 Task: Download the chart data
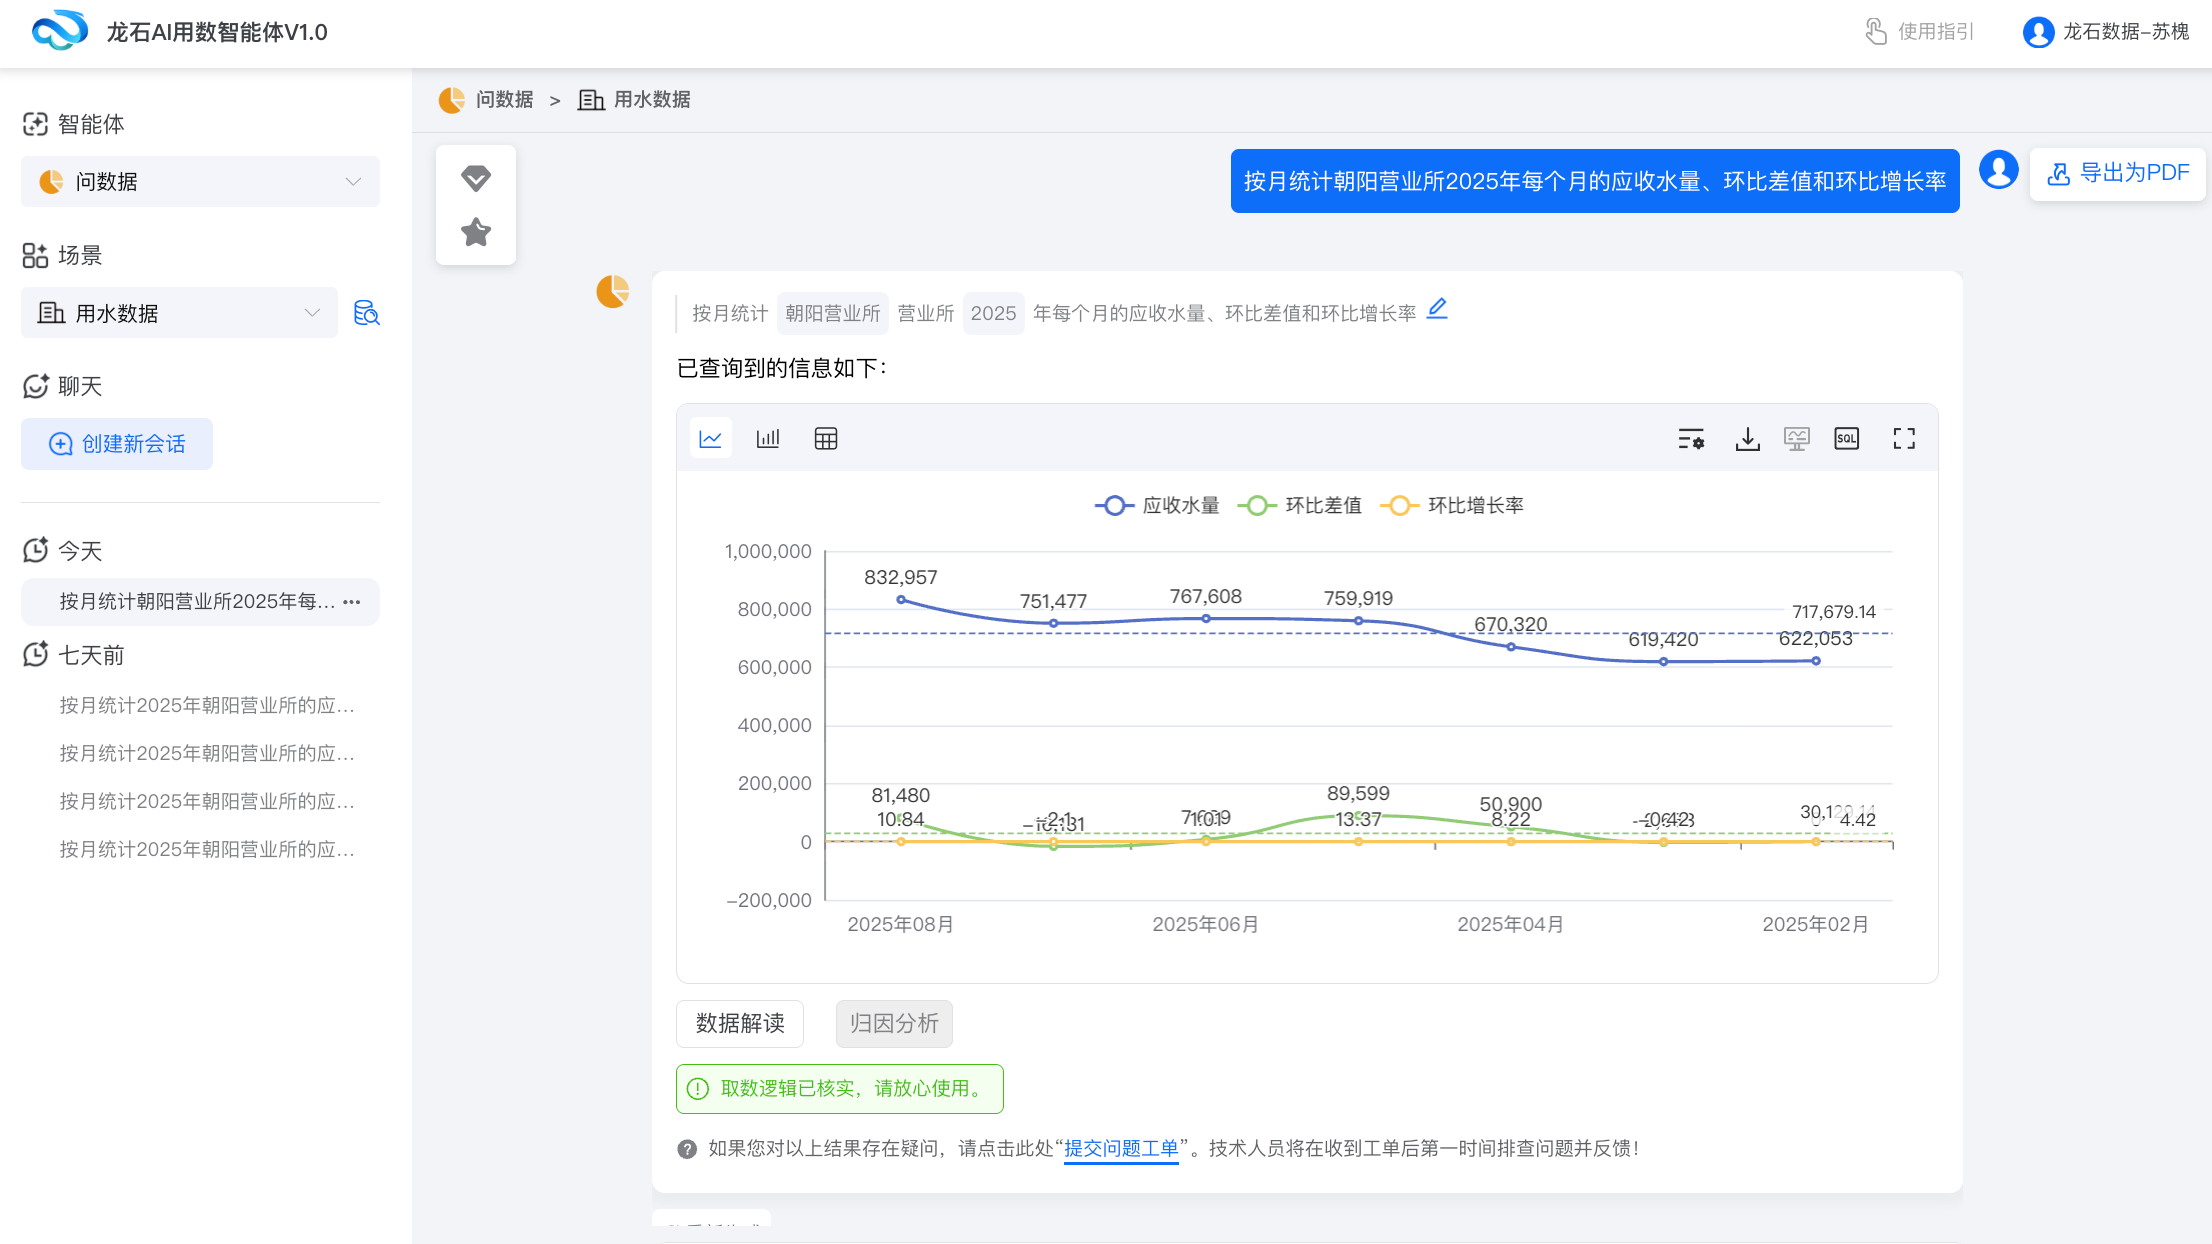point(1747,438)
